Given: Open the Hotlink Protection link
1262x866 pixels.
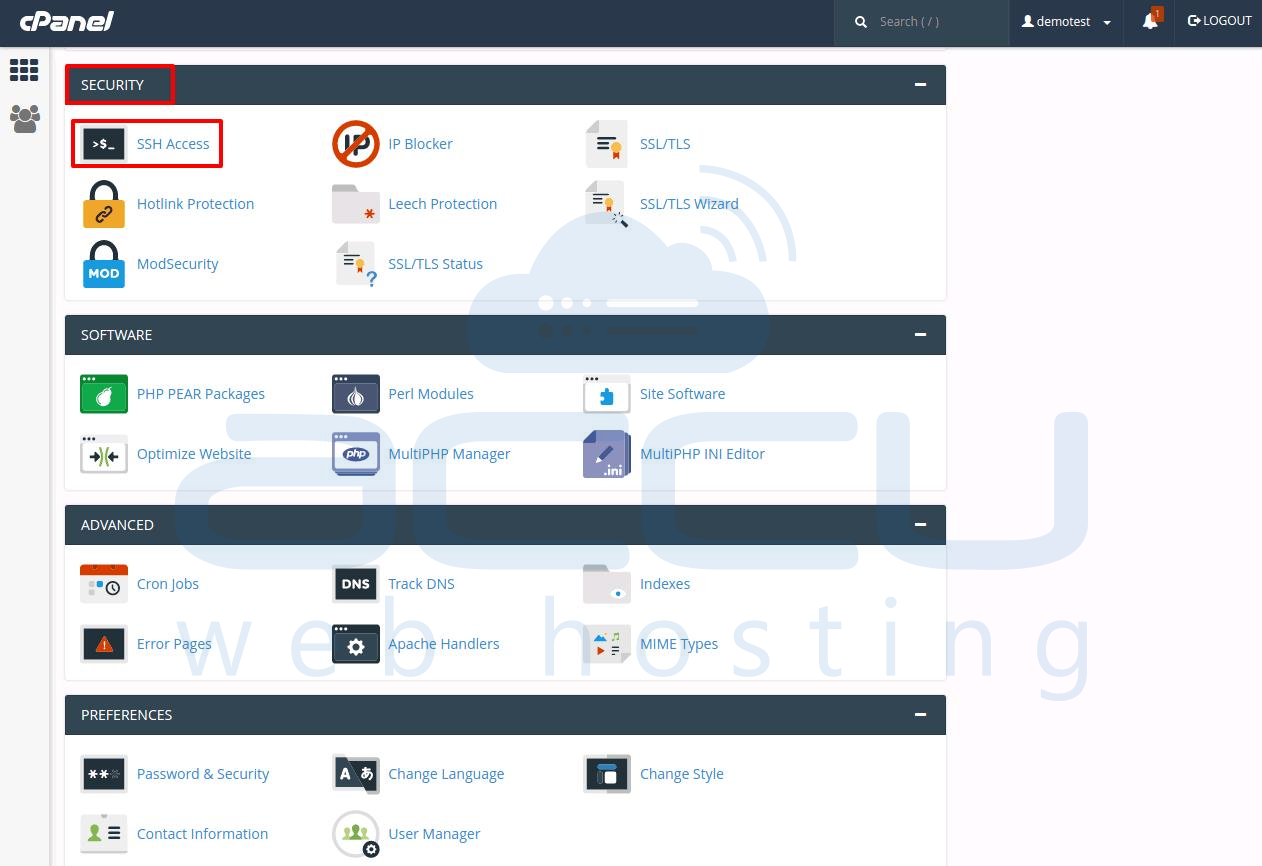Looking at the screenshot, I should [x=195, y=204].
